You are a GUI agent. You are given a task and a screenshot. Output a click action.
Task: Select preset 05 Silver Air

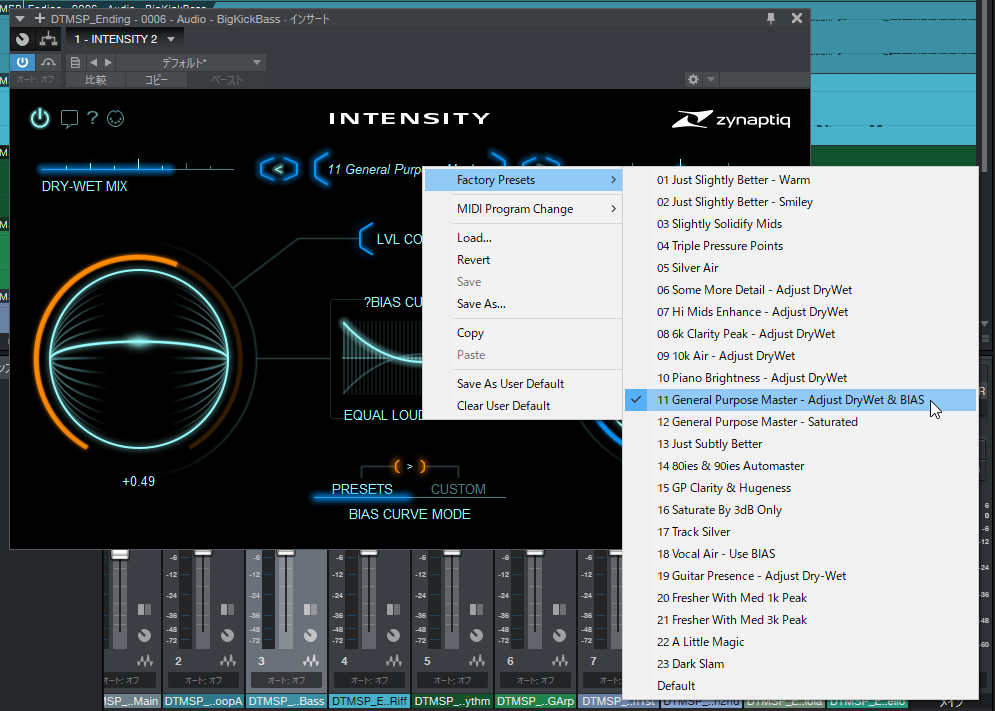click(x=801, y=268)
